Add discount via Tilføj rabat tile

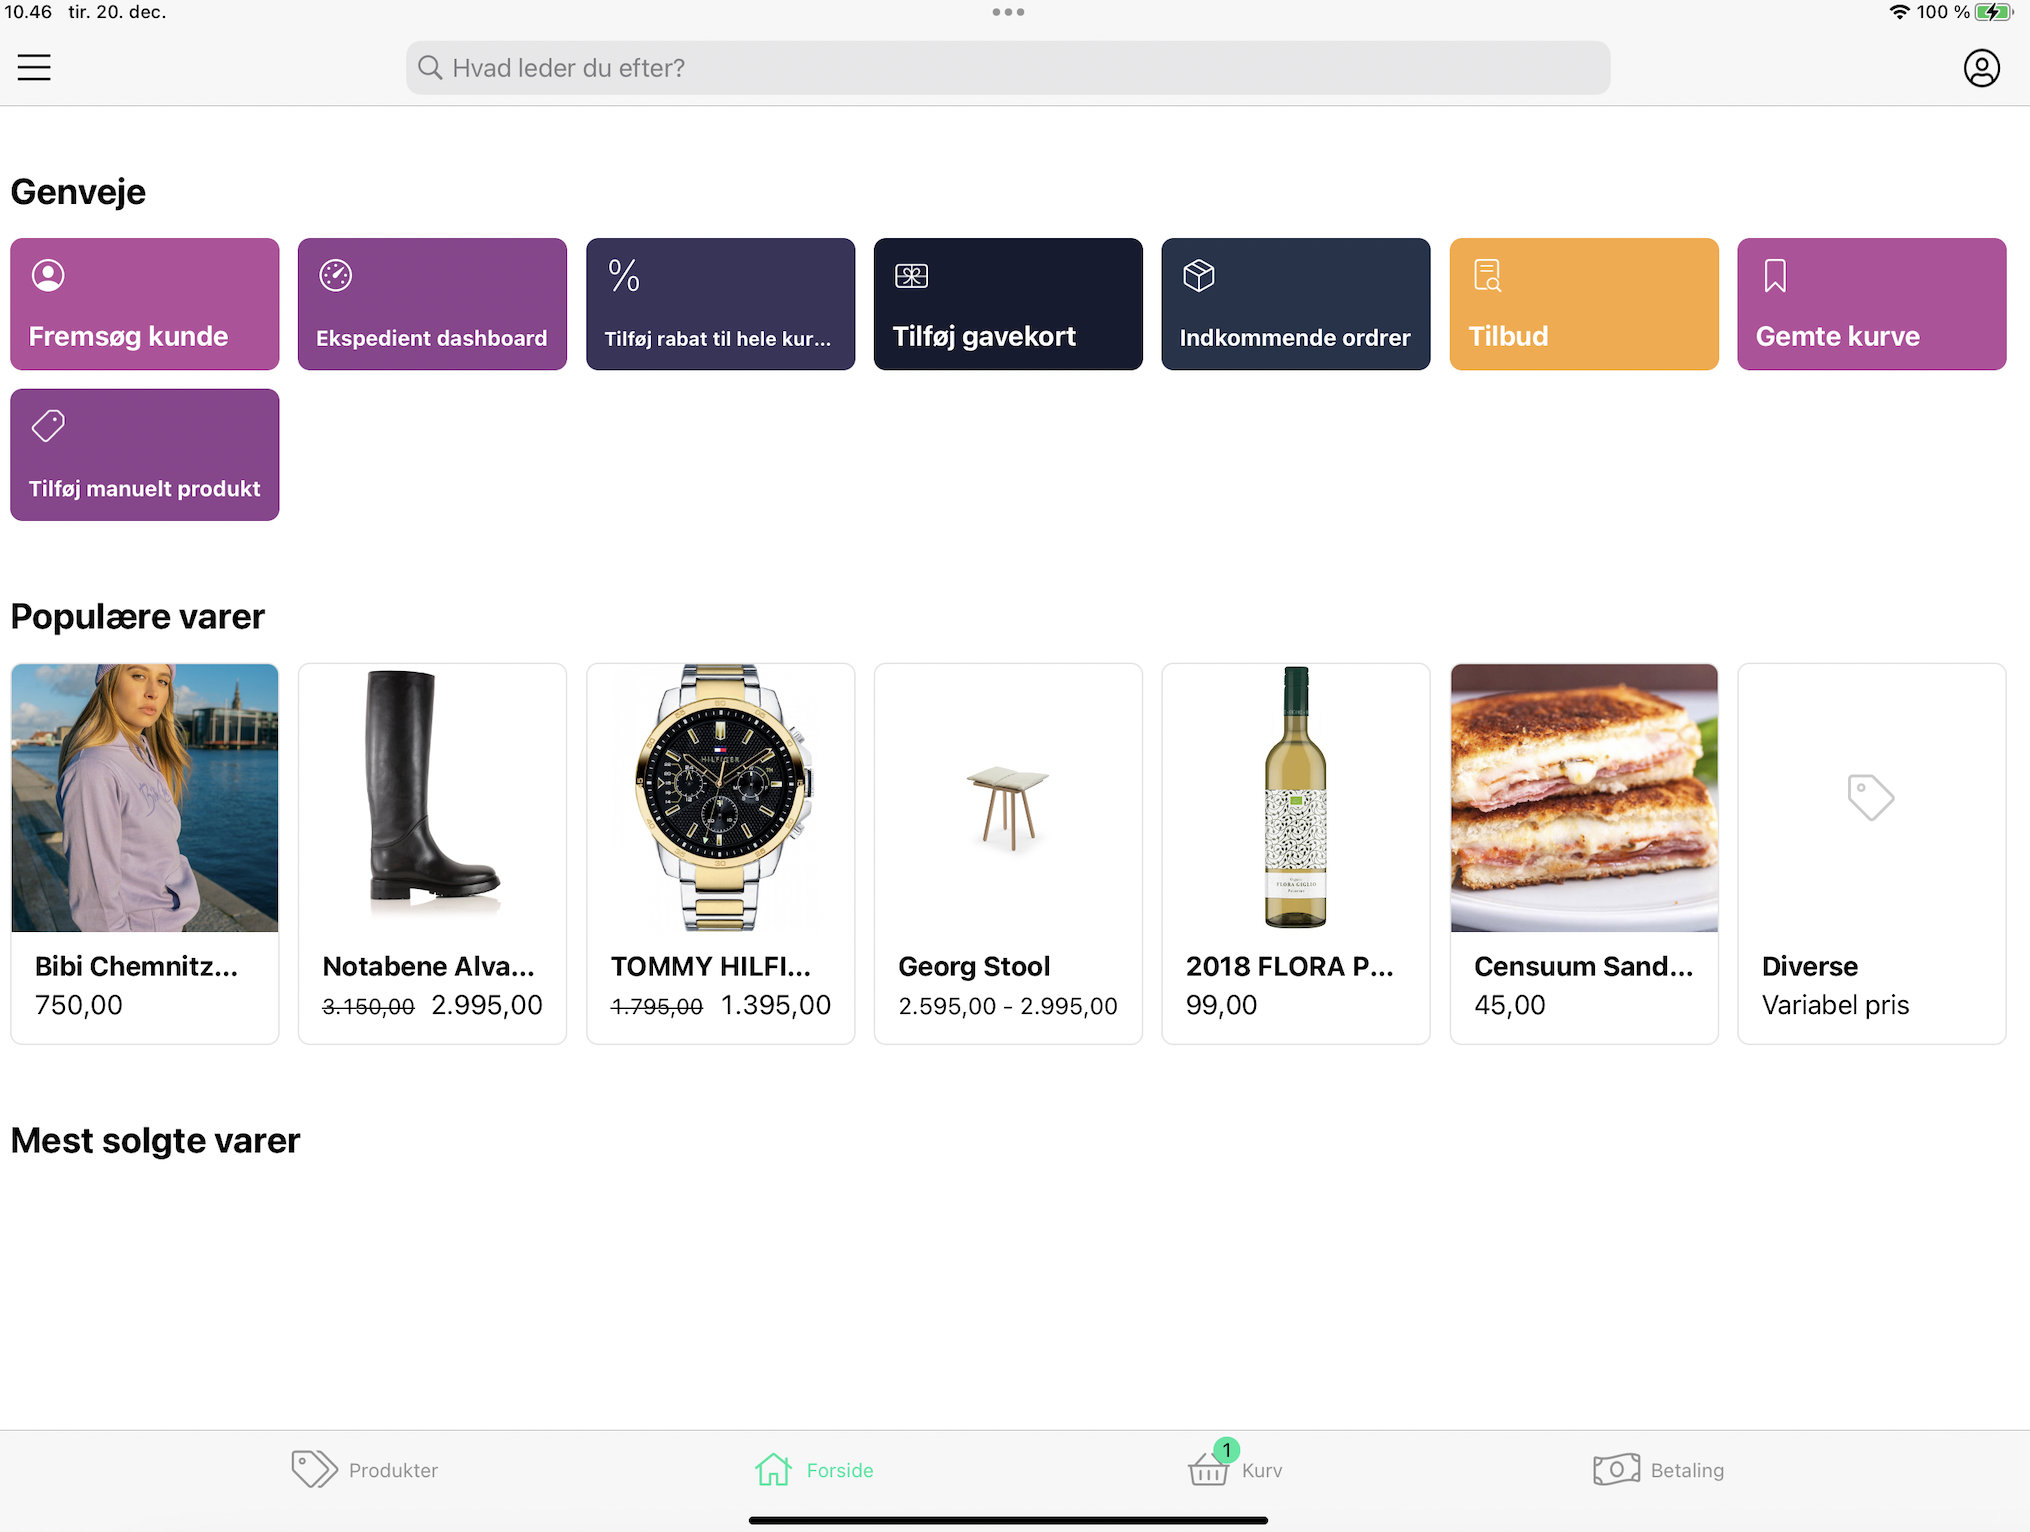pos(720,304)
